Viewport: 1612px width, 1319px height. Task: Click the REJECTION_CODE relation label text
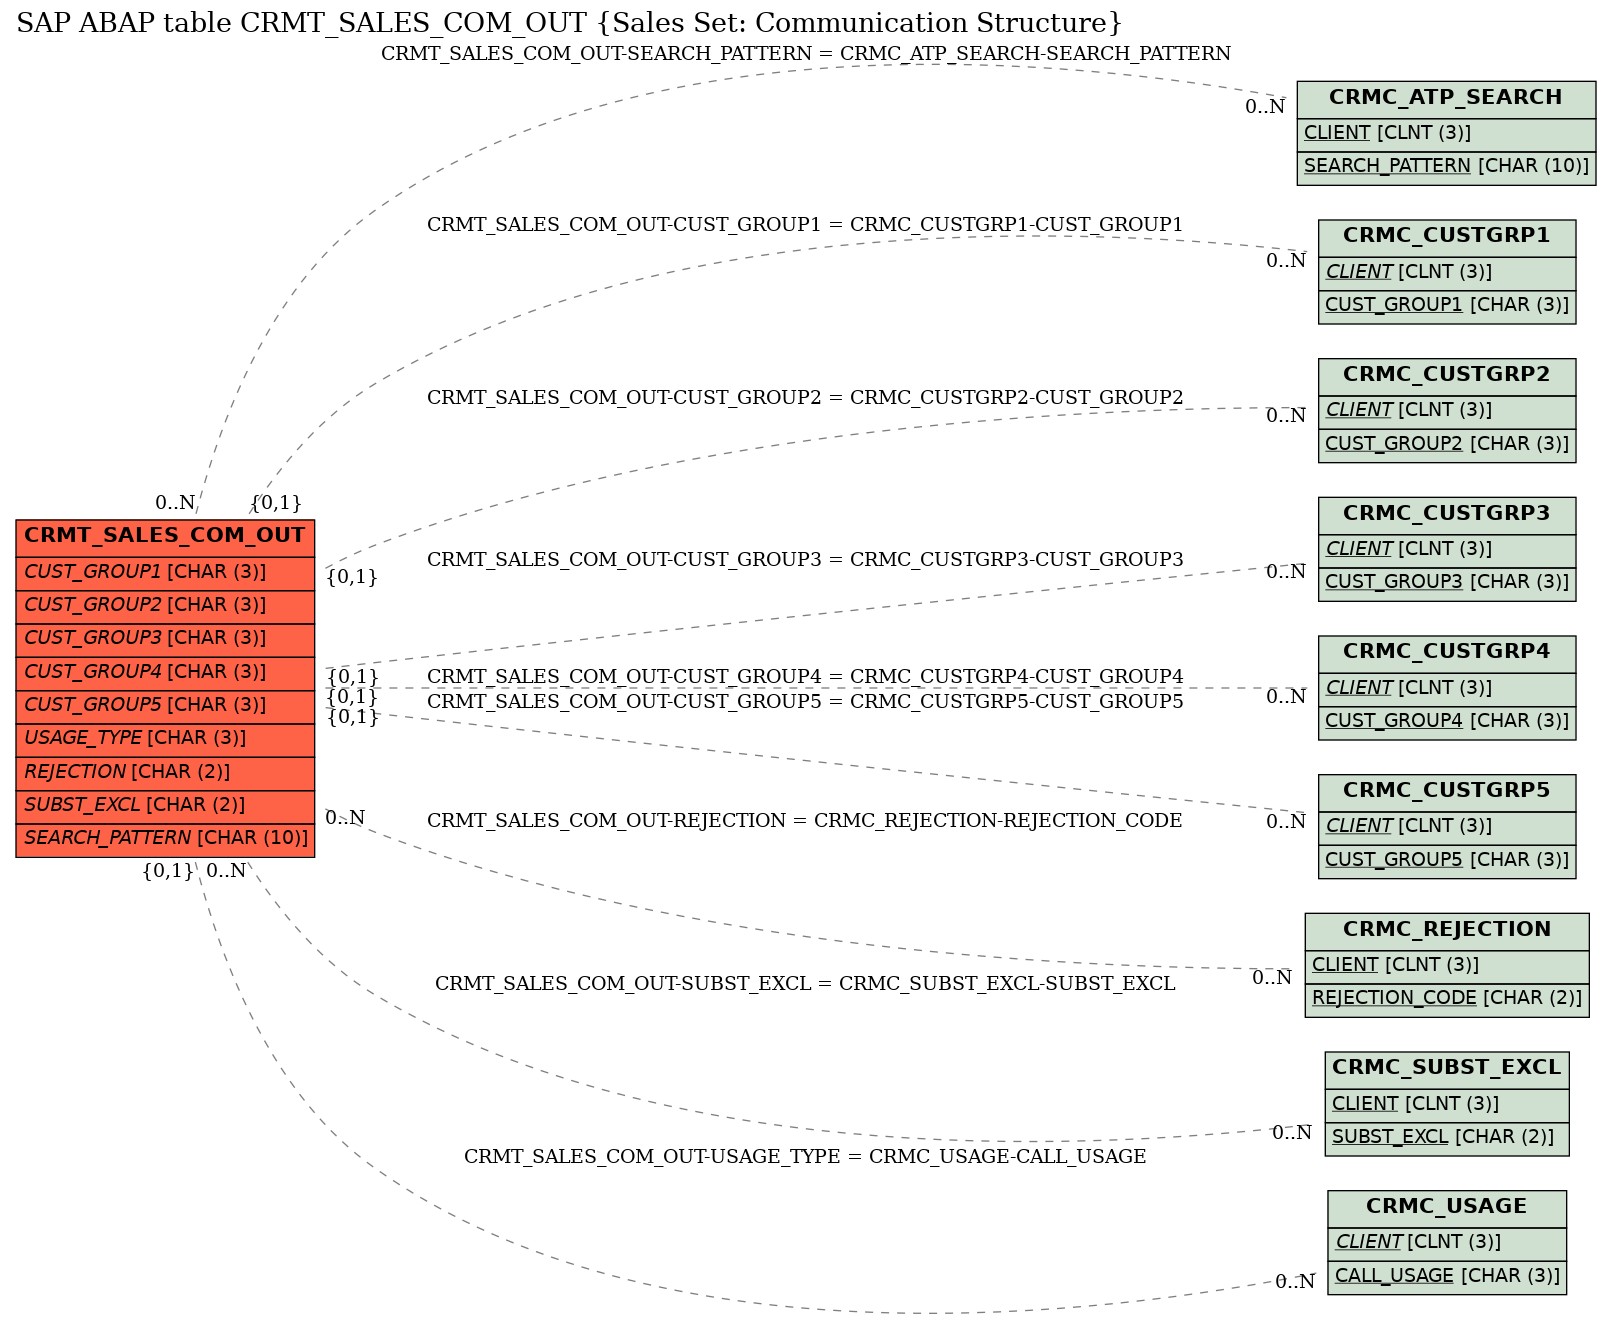(805, 821)
